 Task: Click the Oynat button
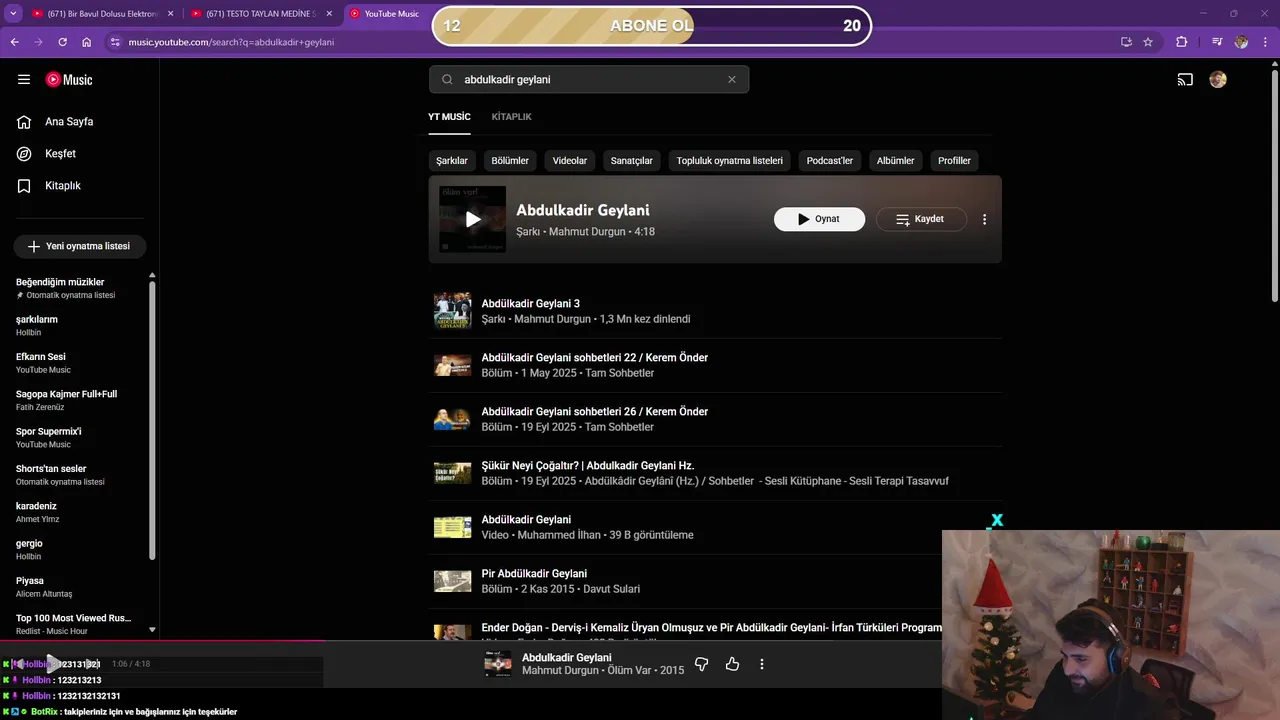(x=819, y=219)
